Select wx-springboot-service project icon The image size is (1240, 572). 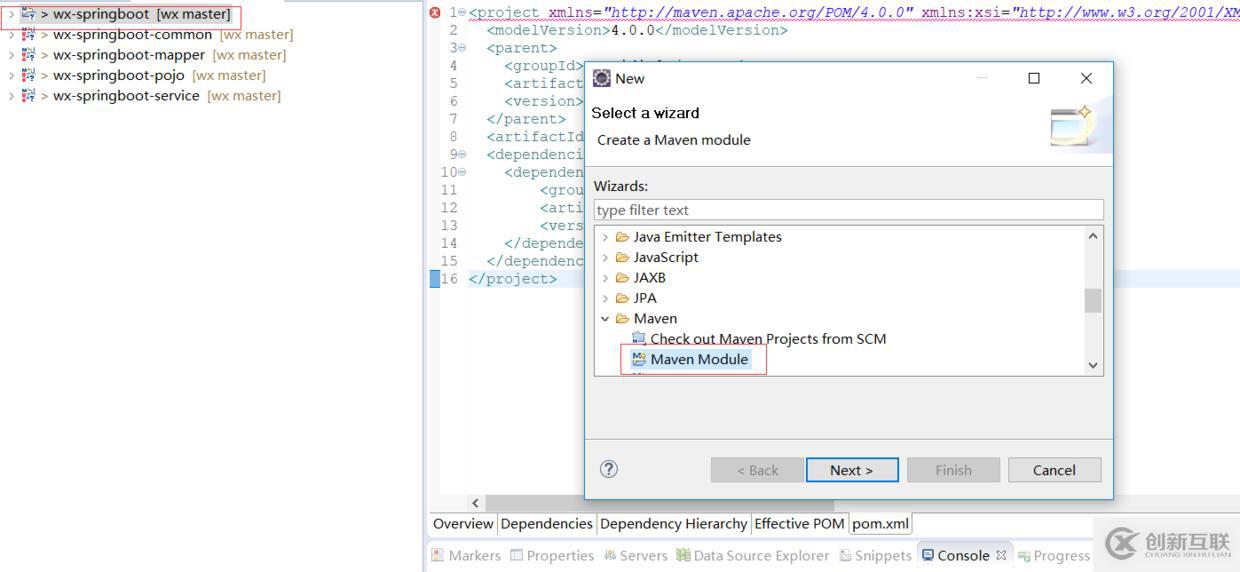coord(28,96)
